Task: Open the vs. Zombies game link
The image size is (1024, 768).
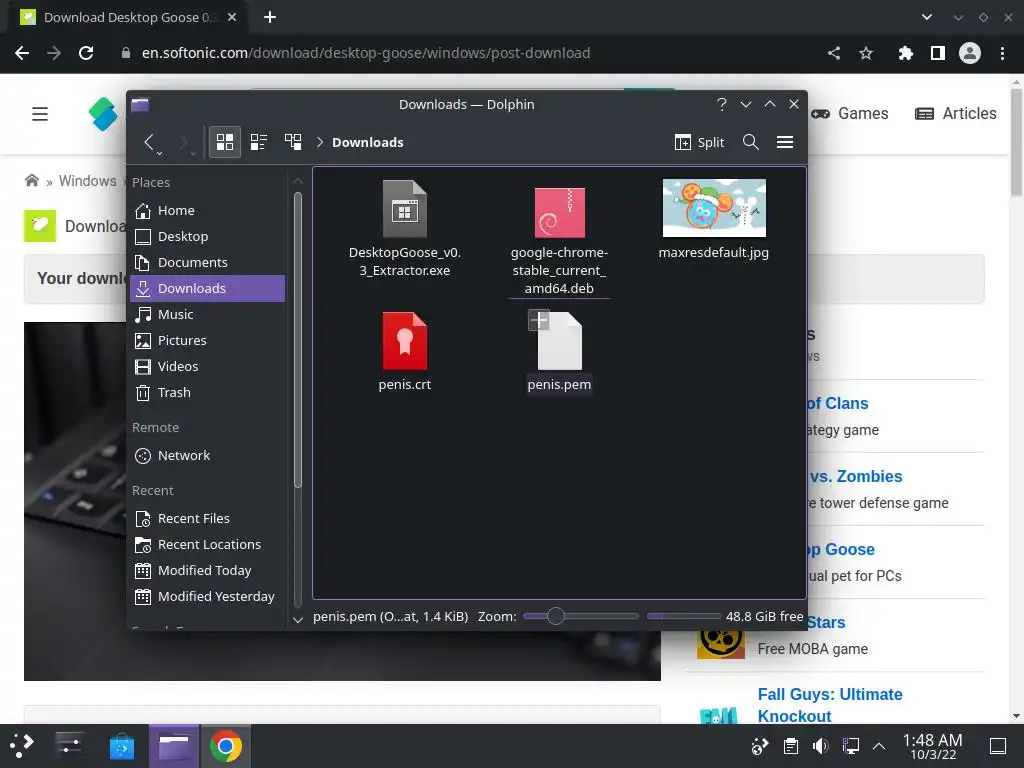Action: [x=856, y=477]
